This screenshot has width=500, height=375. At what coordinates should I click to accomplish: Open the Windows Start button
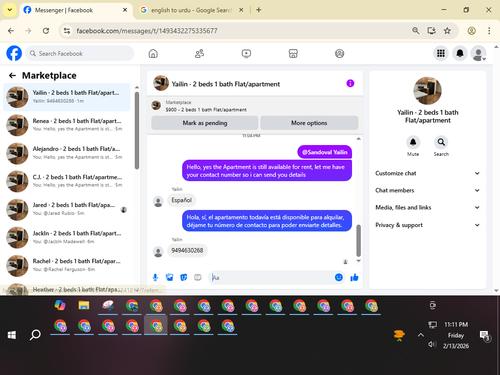pyautogui.click(x=12, y=335)
